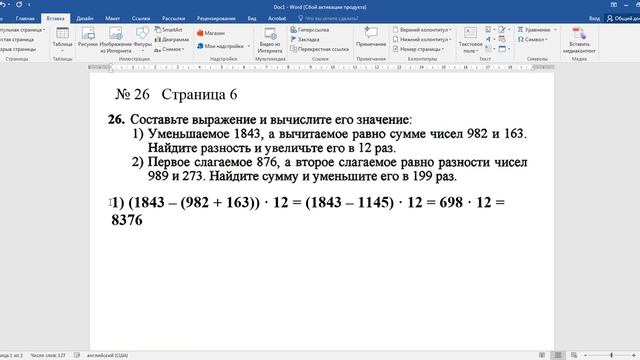Click the line starting Уменьшаемое 1843
Viewport: 640px width, 360px height.
(329, 134)
